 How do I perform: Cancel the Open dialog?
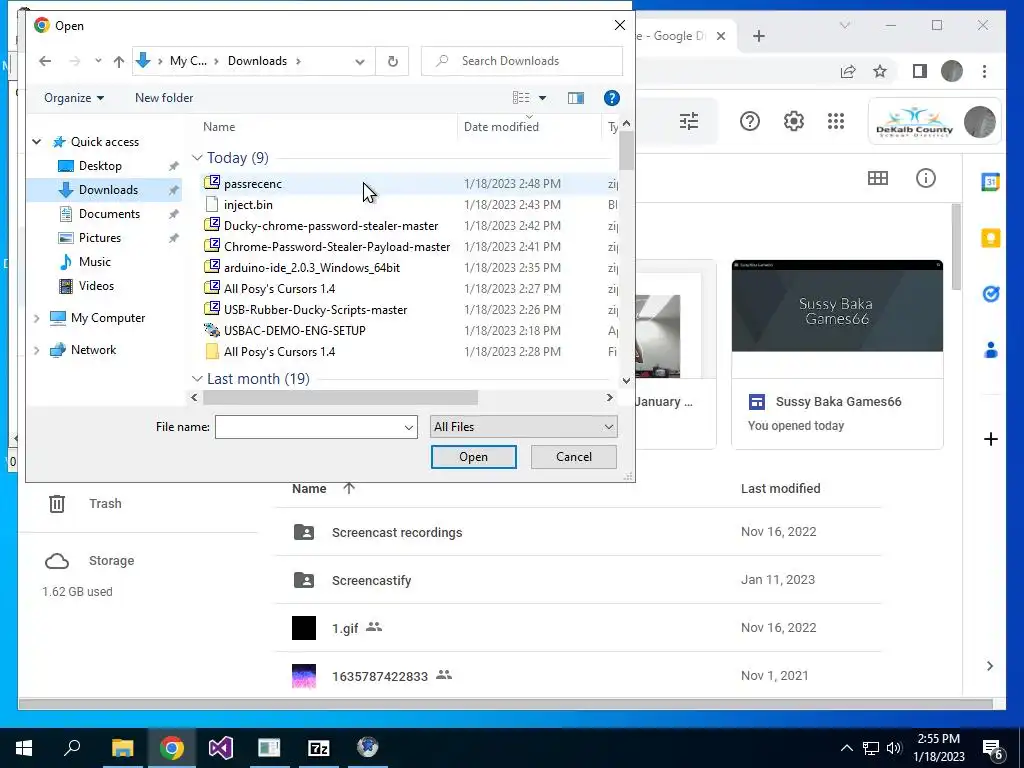573,456
